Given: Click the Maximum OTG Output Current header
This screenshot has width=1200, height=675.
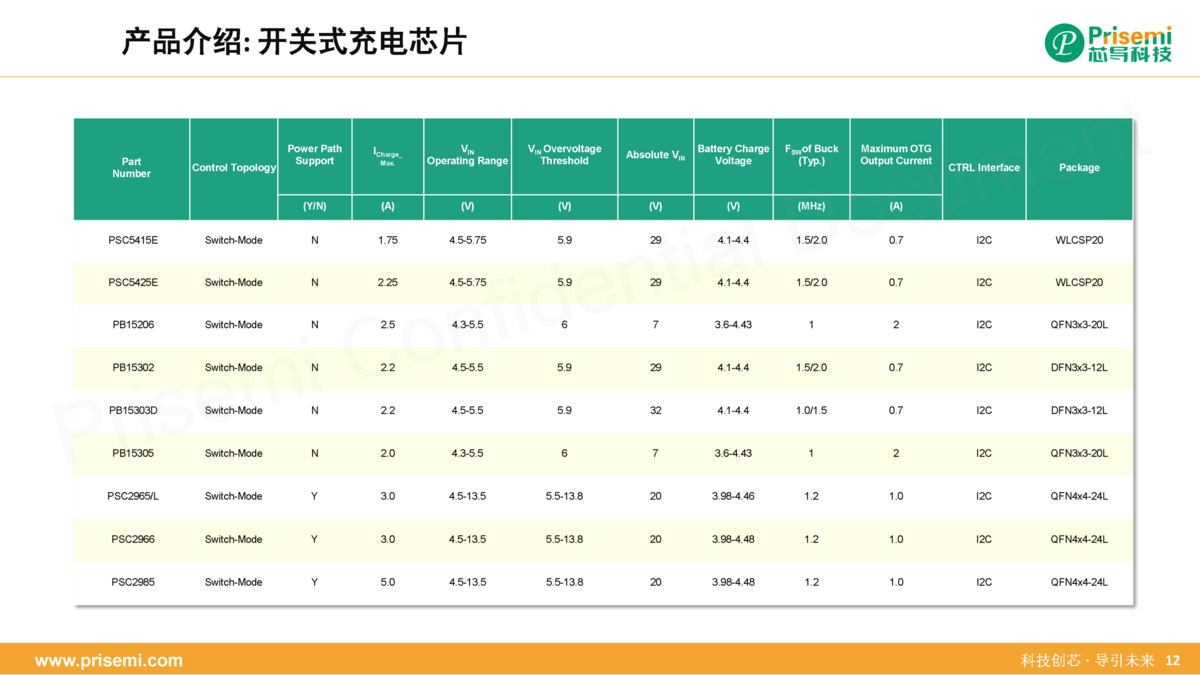Looking at the screenshot, I should [x=895, y=155].
